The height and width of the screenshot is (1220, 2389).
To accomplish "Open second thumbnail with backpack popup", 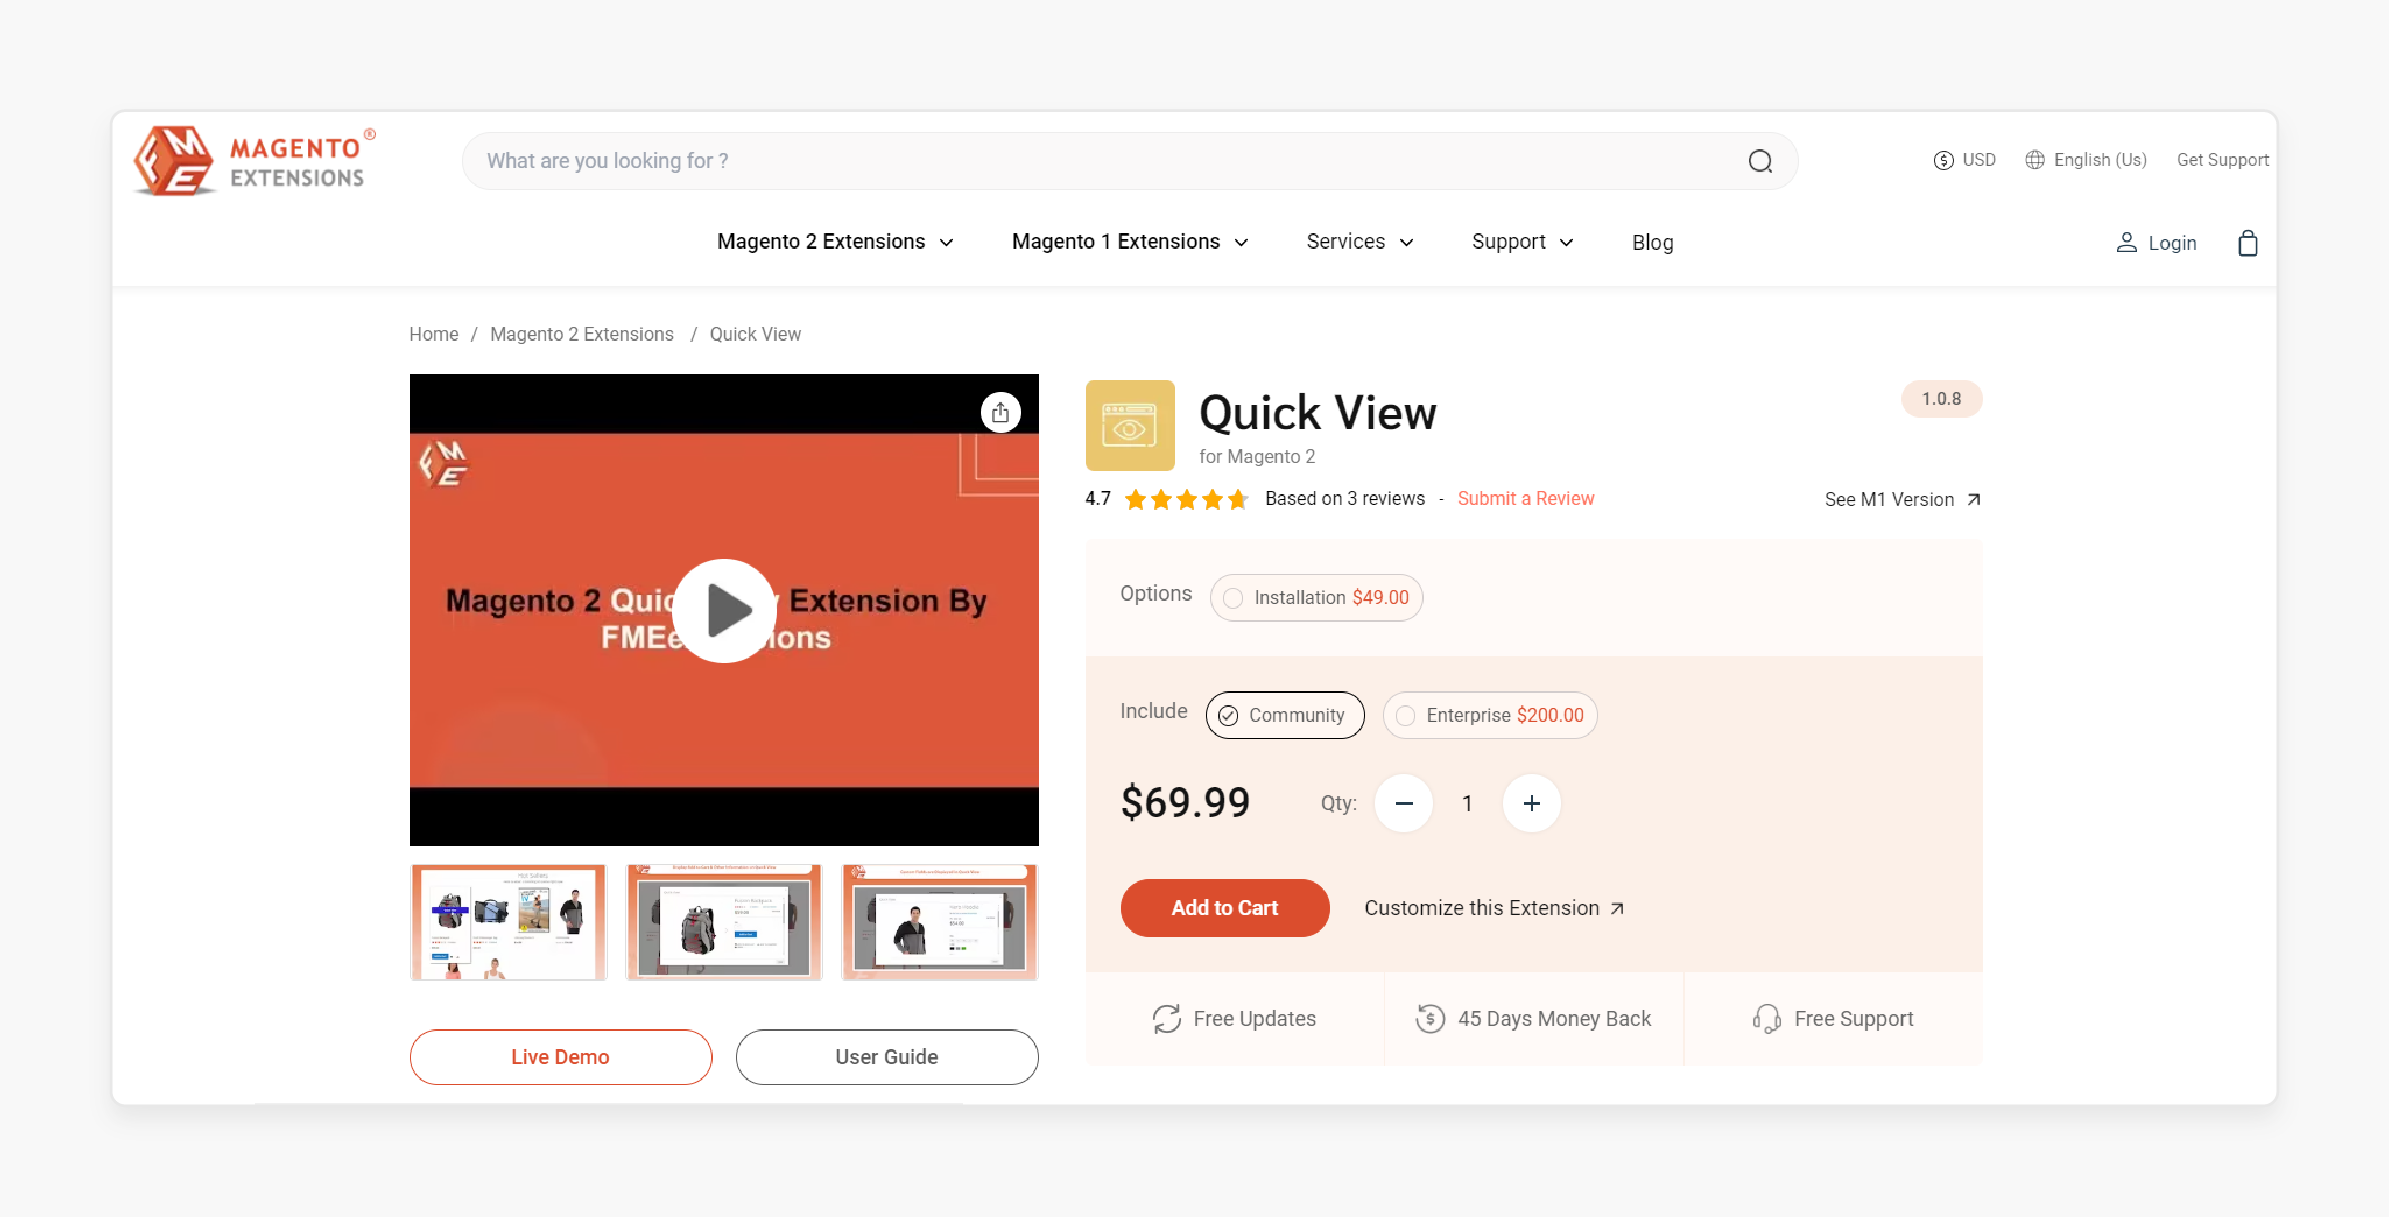I will [x=724, y=923].
